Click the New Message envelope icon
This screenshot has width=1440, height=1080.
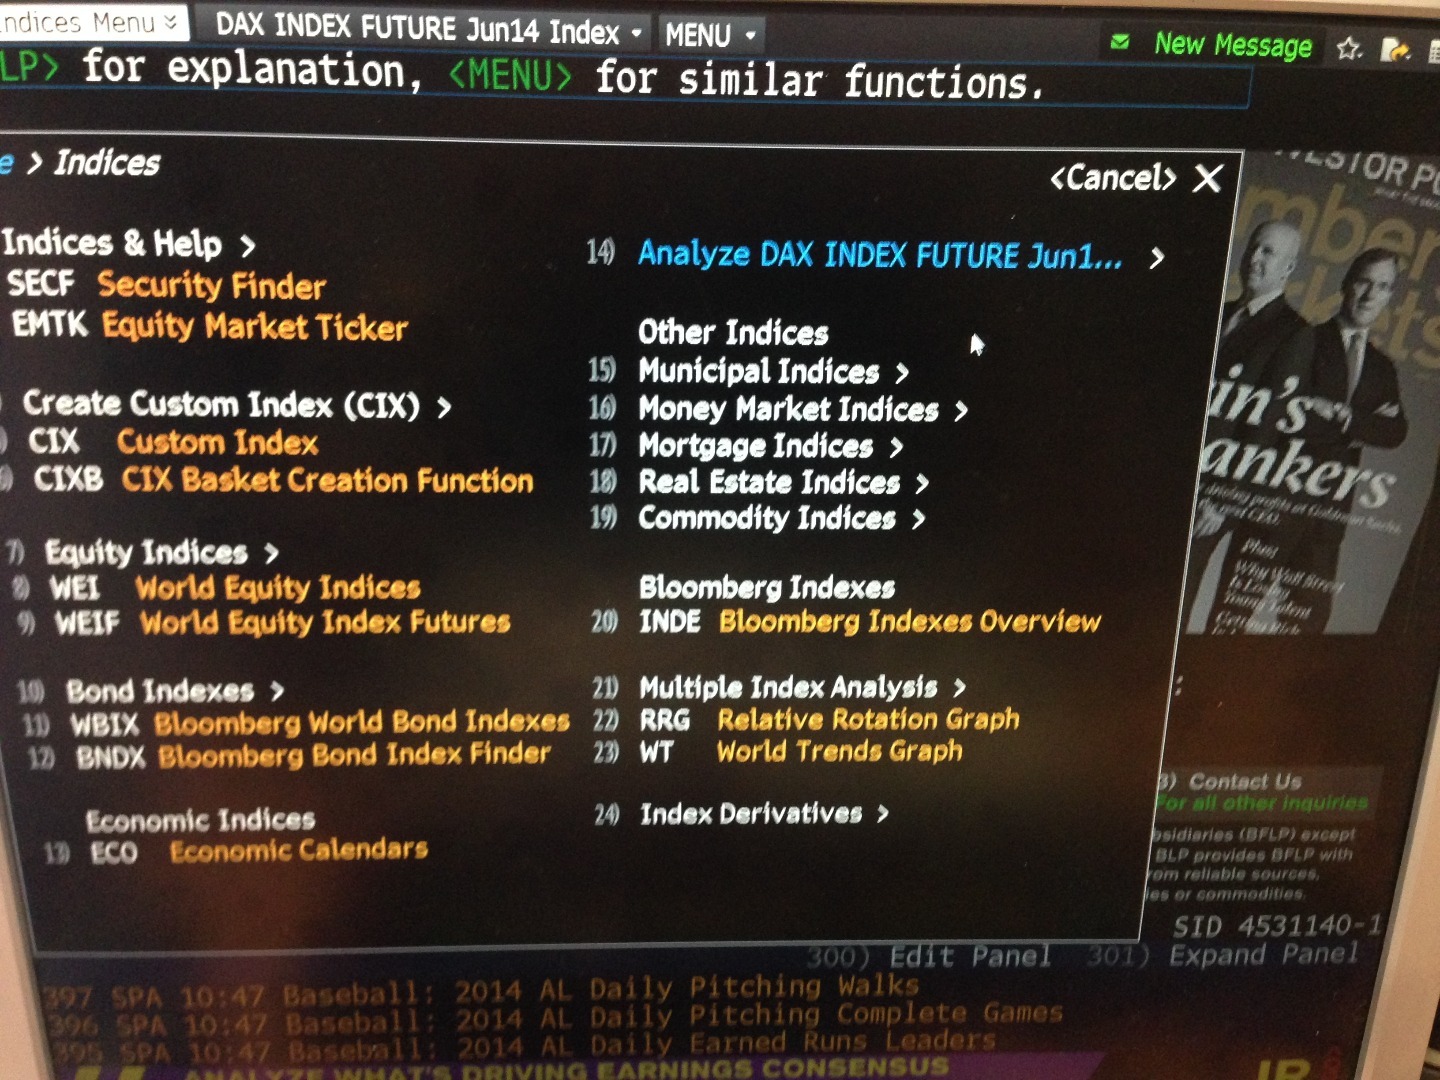1120,42
